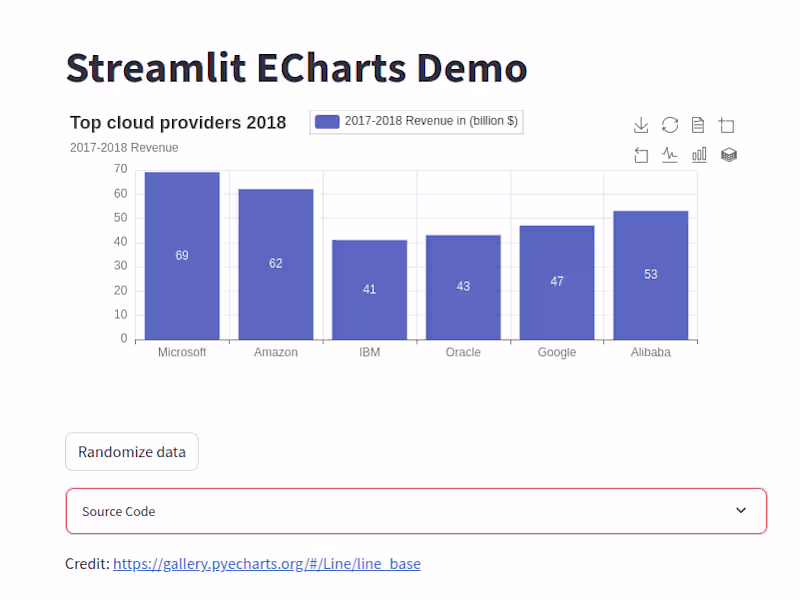This screenshot has width=800, height=600.
Task: Download the chart as an image
Action: point(641,125)
